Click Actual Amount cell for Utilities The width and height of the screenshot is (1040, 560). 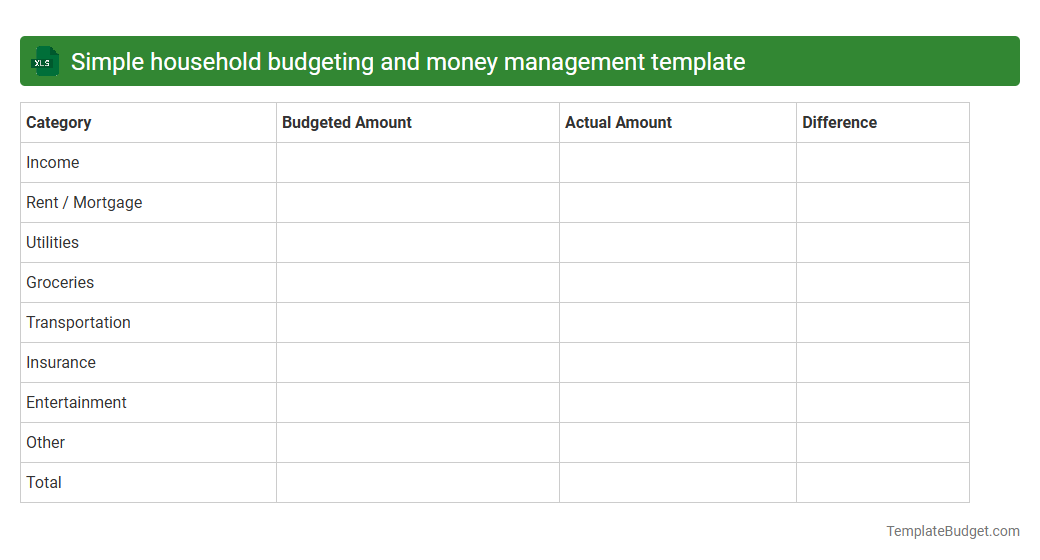point(678,242)
